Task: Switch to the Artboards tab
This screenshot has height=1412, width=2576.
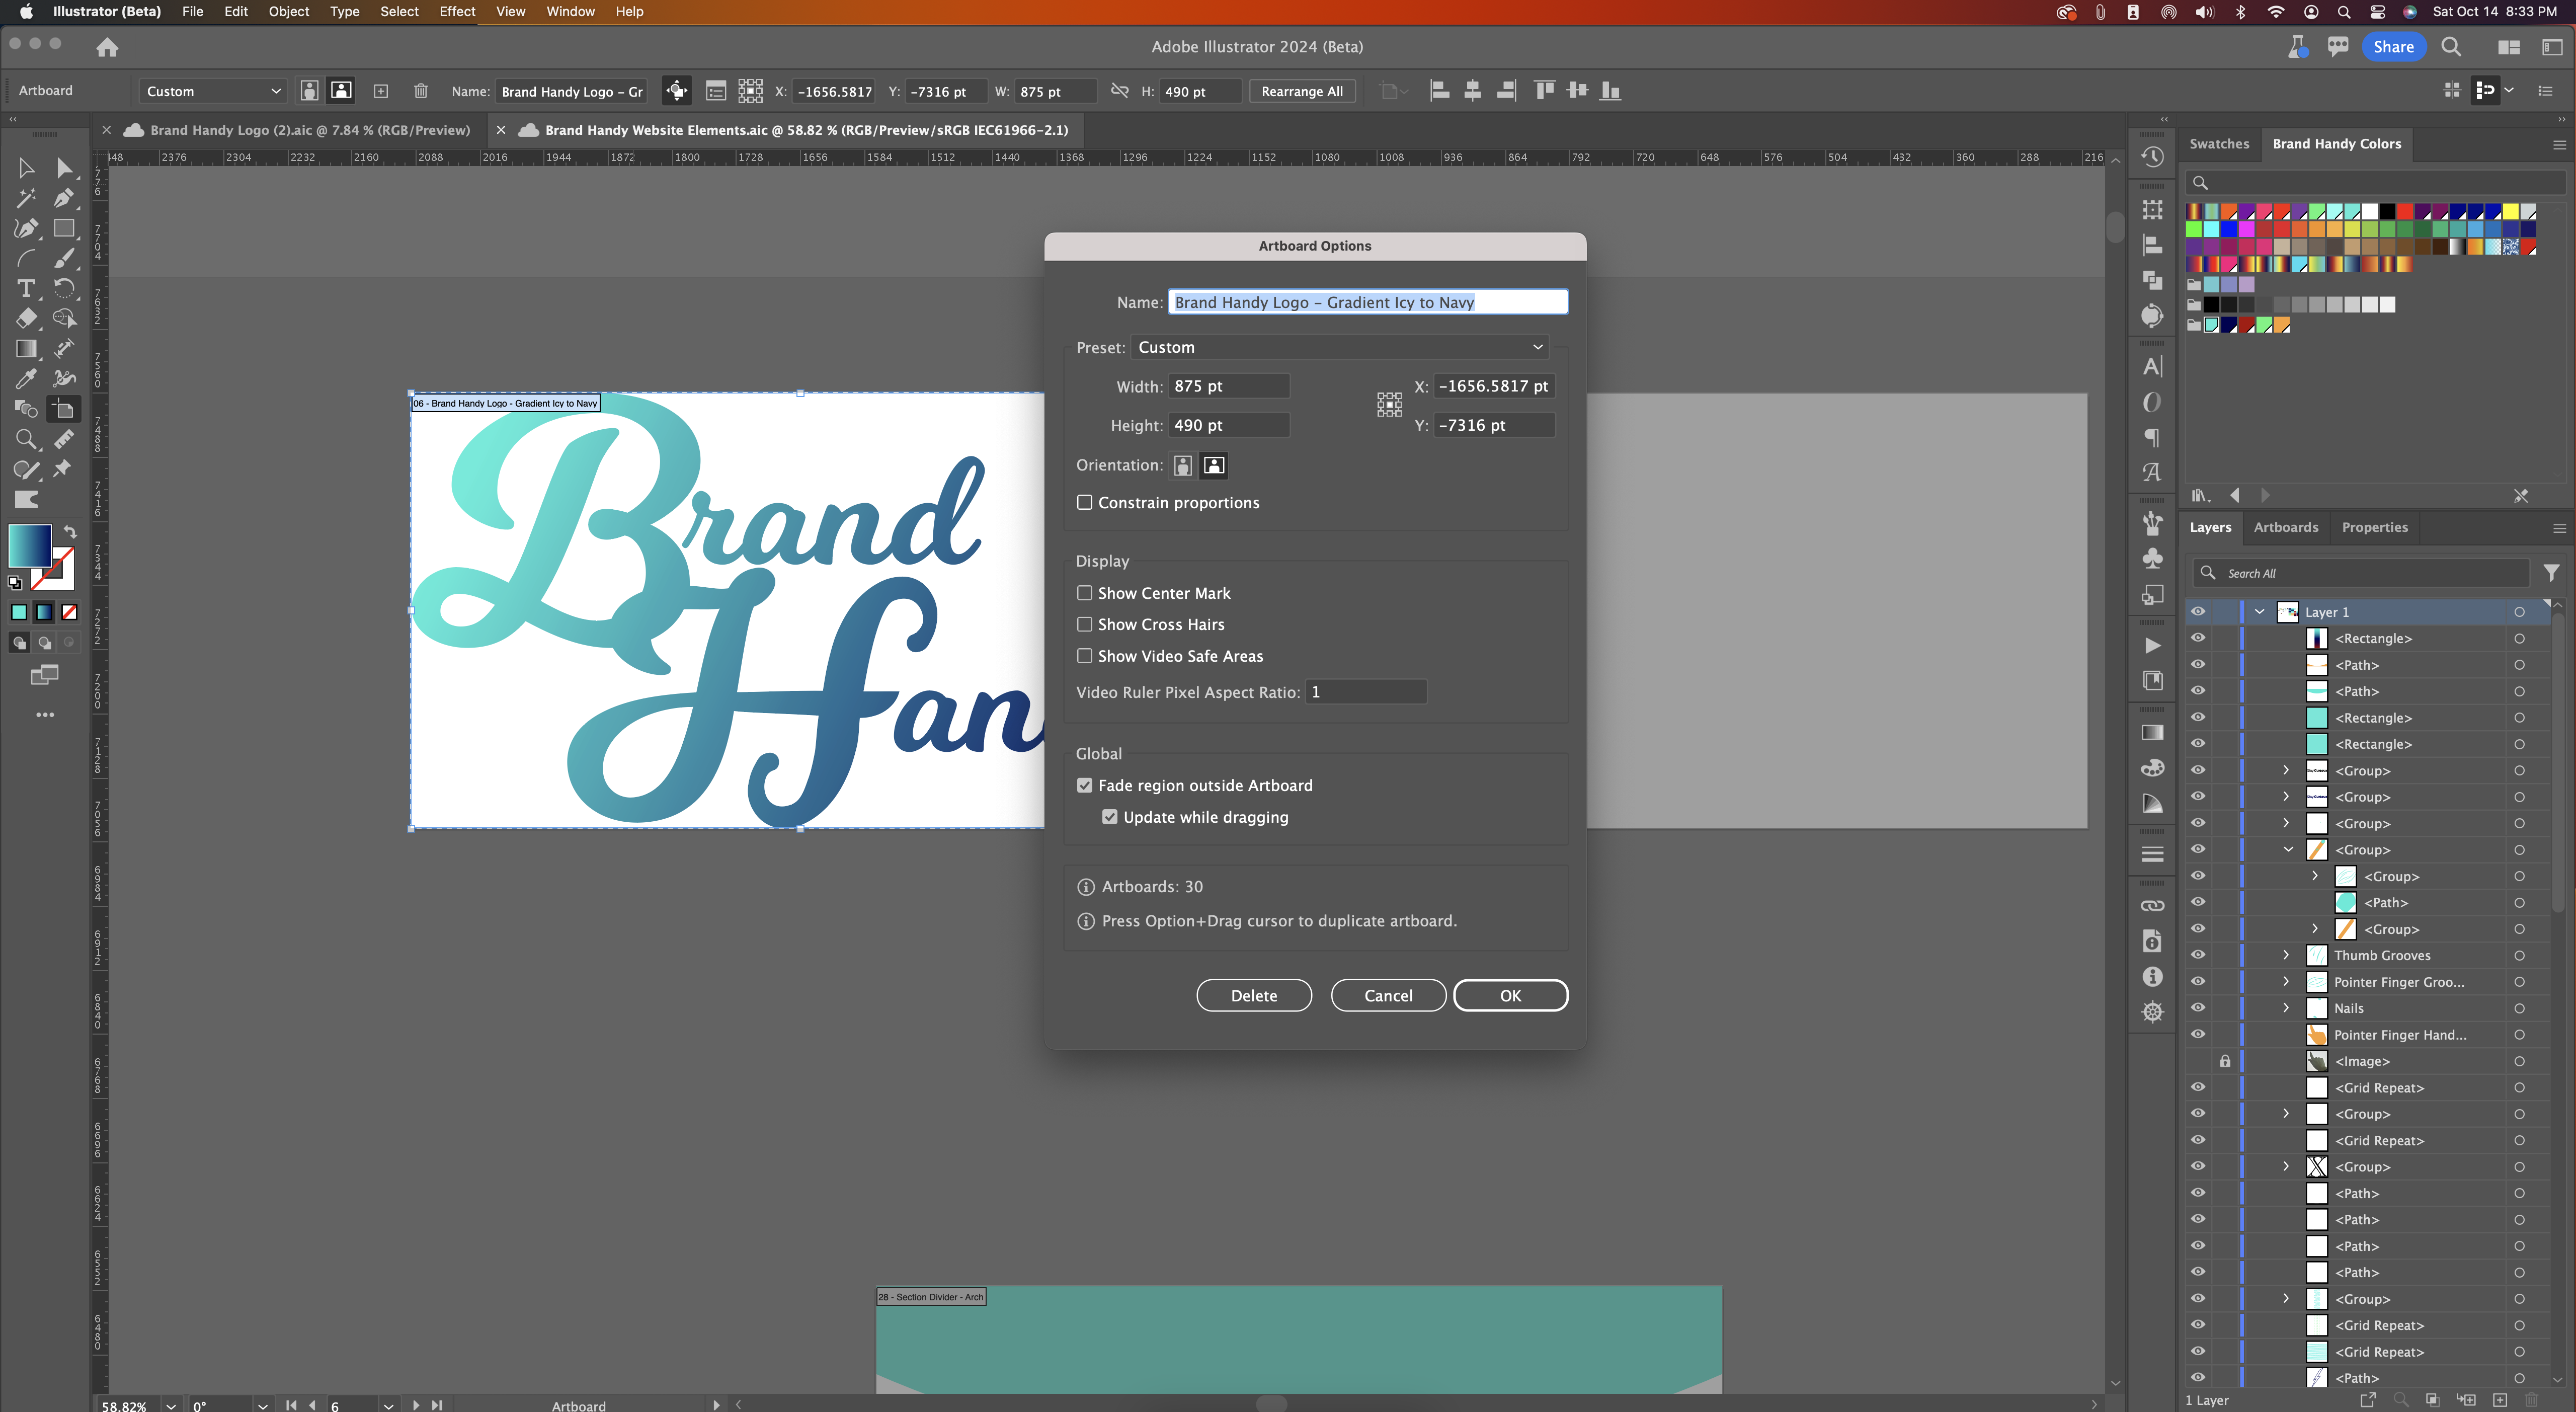Action: (2286, 527)
